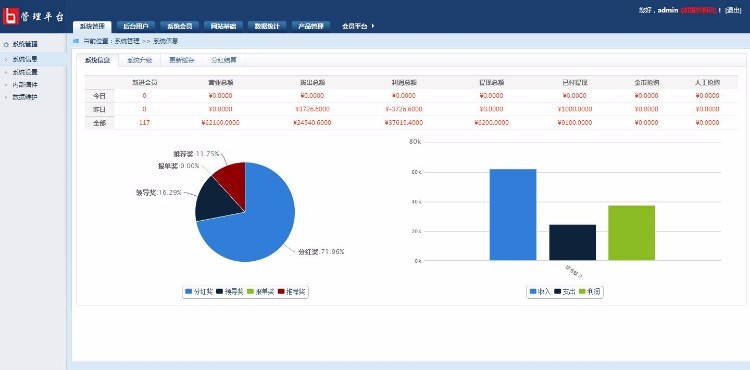Open the 系统会员 top navigation tab

pyautogui.click(x=179, y=26)
